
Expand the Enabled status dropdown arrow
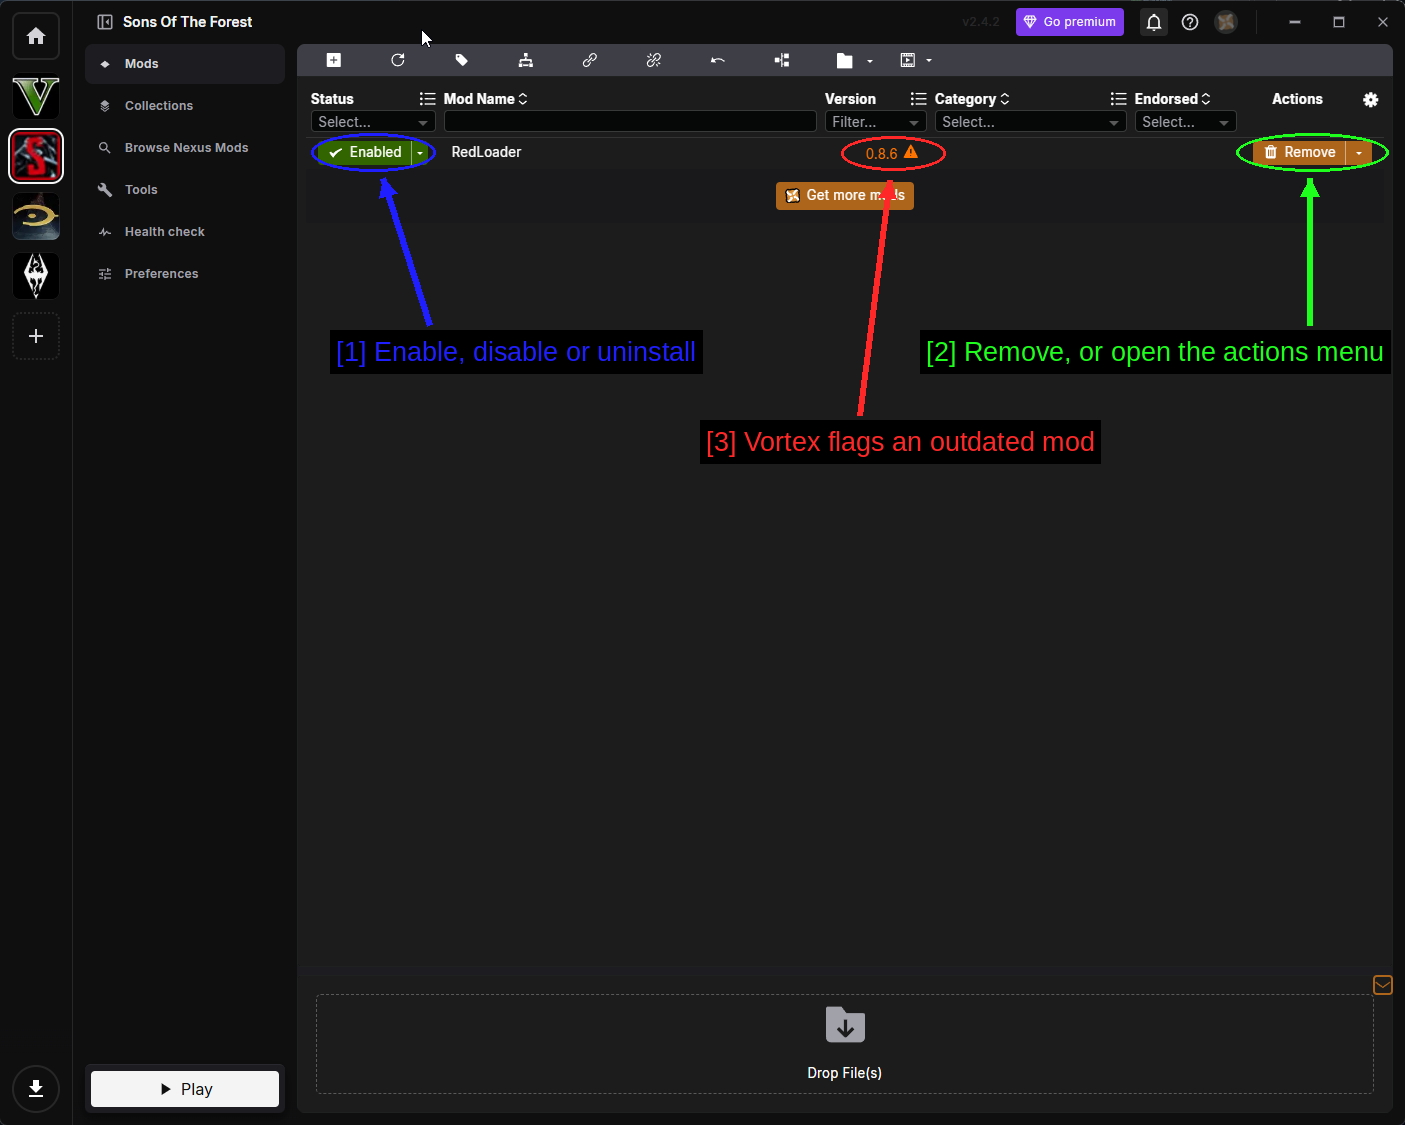click(x=420, y=152)
